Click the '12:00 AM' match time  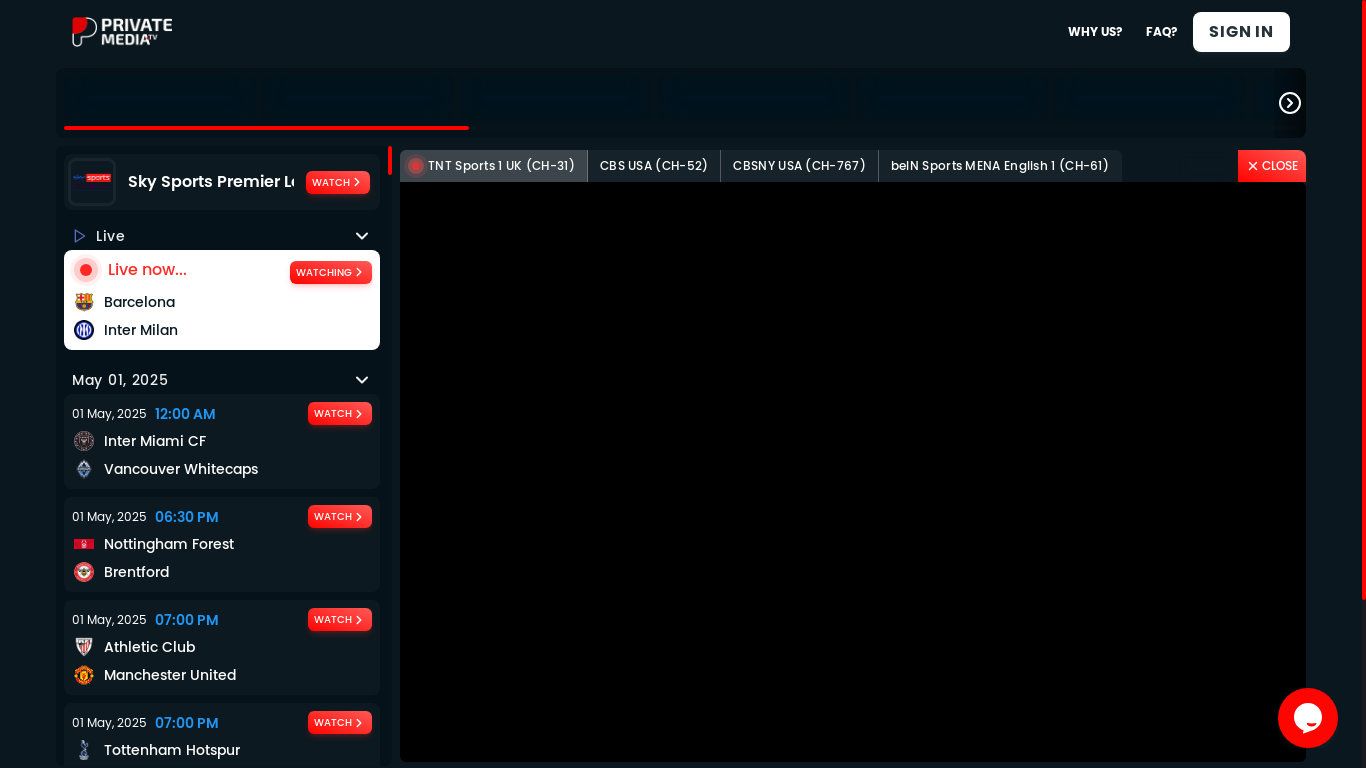pyautogui.click(x=185, y=414)
